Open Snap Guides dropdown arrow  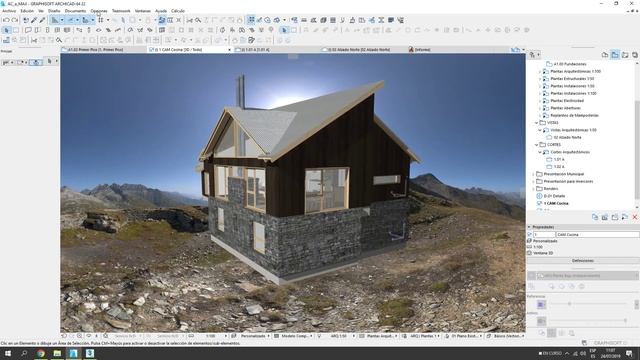pos(77,20)
